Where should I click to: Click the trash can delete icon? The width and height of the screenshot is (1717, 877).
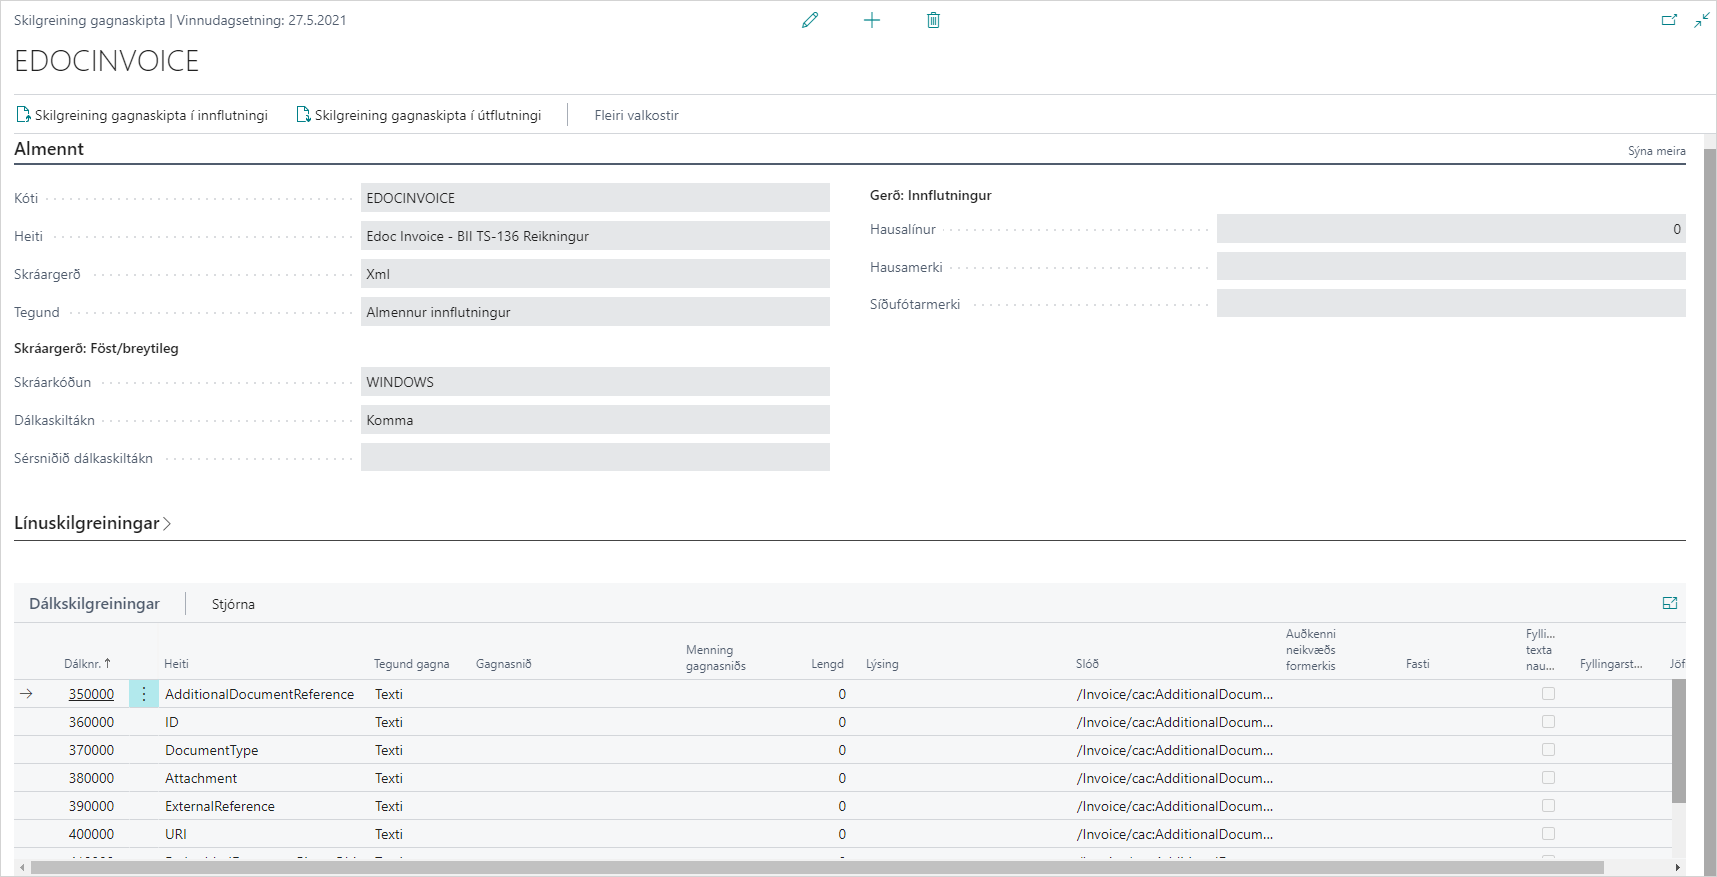[933, 20]
